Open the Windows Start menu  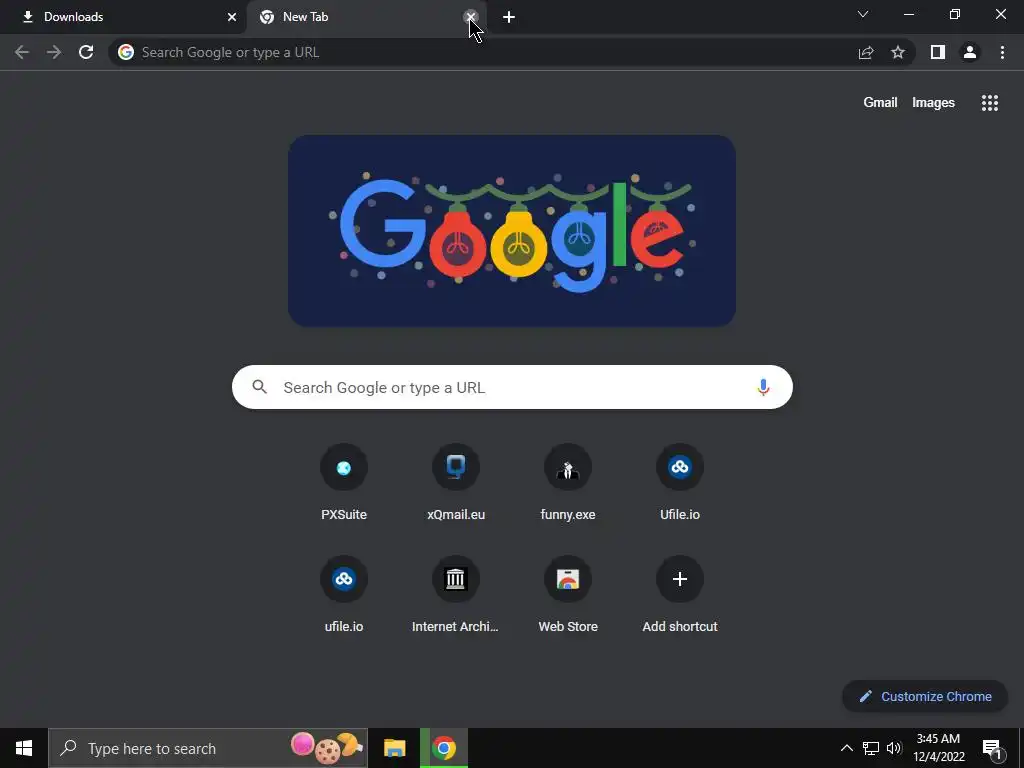click(x=24, y=748)
